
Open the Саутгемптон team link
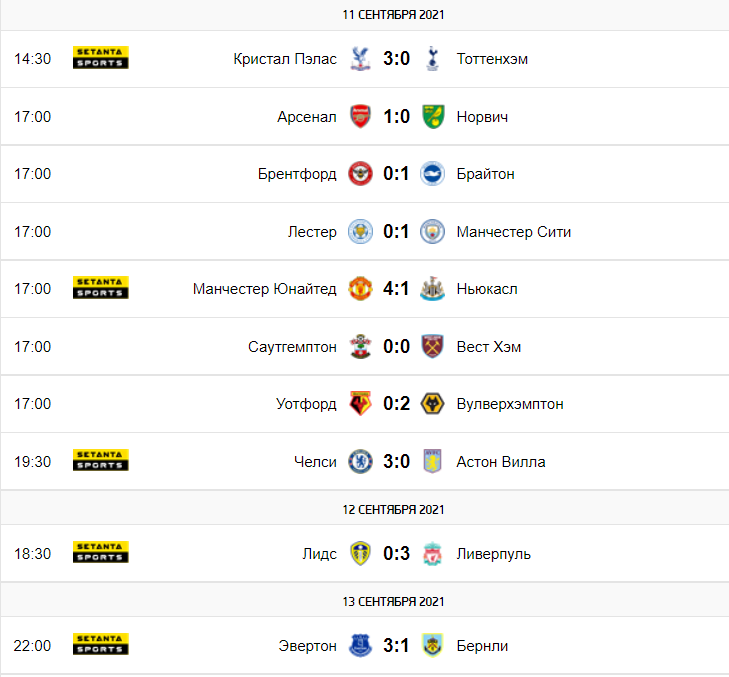pos(292,347)
